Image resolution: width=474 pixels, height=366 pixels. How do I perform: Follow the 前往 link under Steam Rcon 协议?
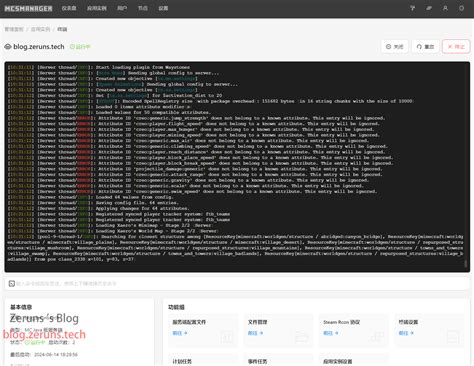pyautogui.click(x=331, y=333)
